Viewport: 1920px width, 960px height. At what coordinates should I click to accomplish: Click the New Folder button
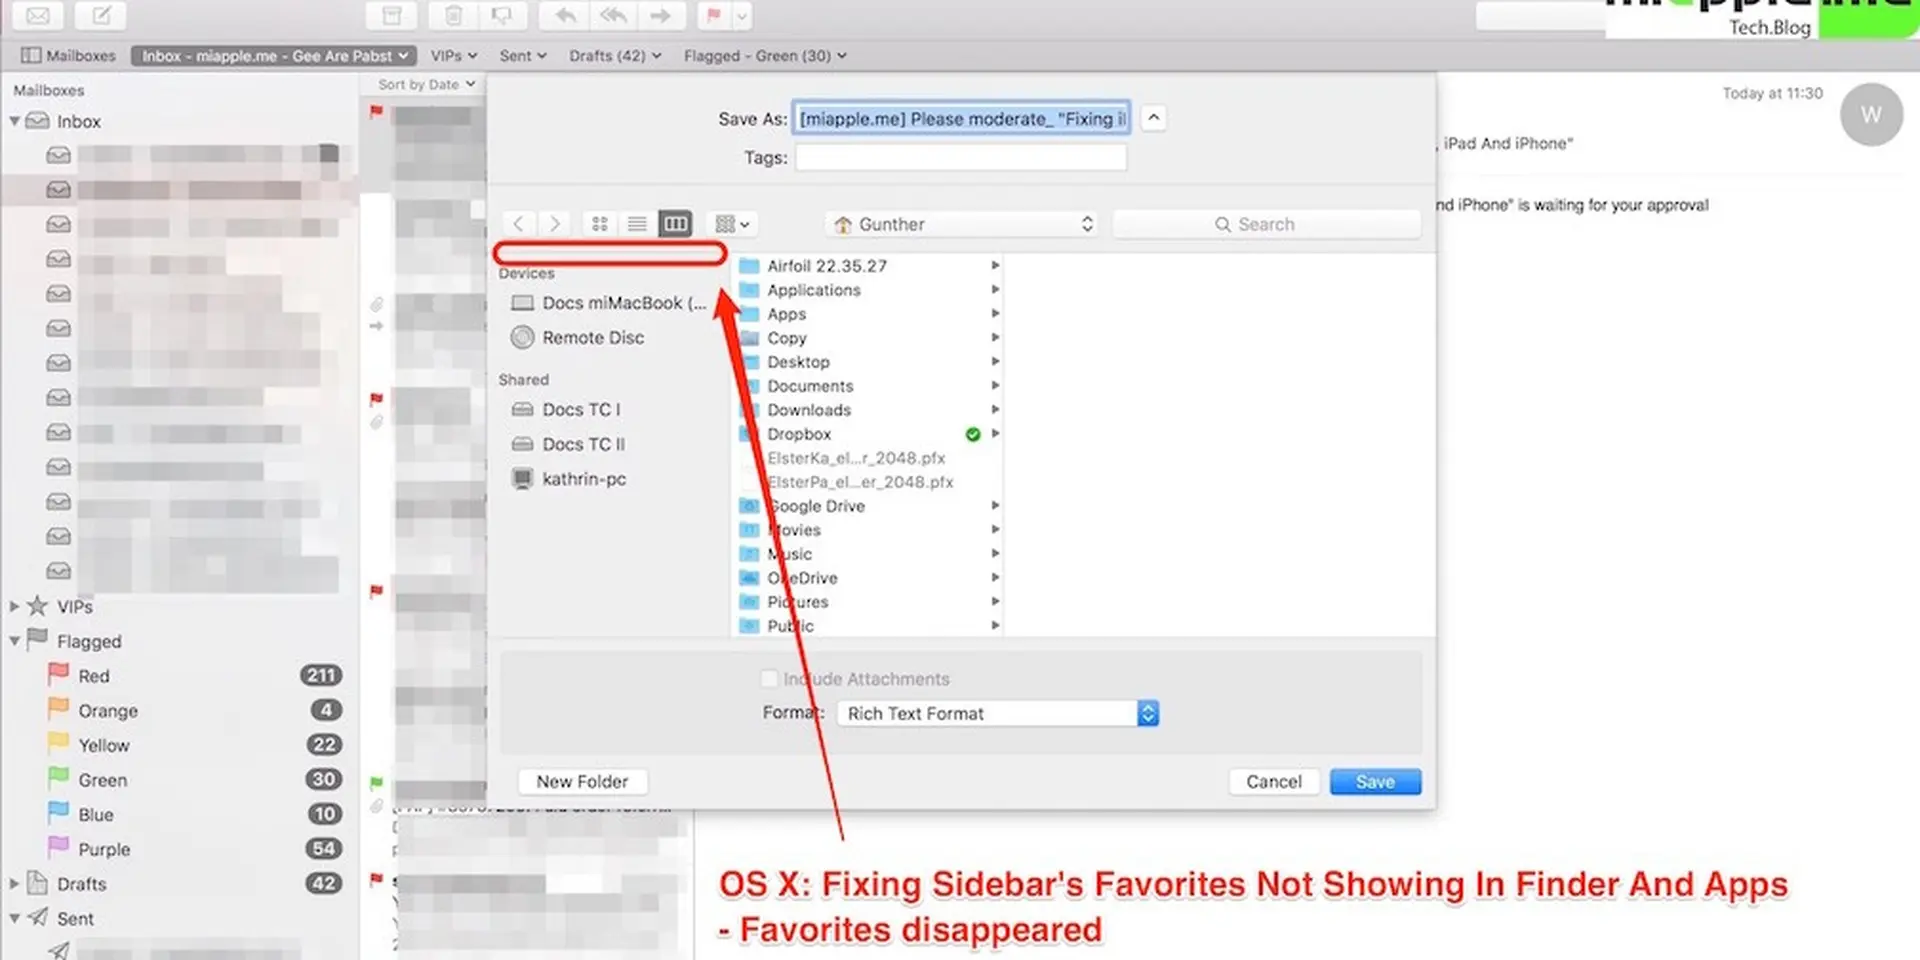tap(583, 781)
